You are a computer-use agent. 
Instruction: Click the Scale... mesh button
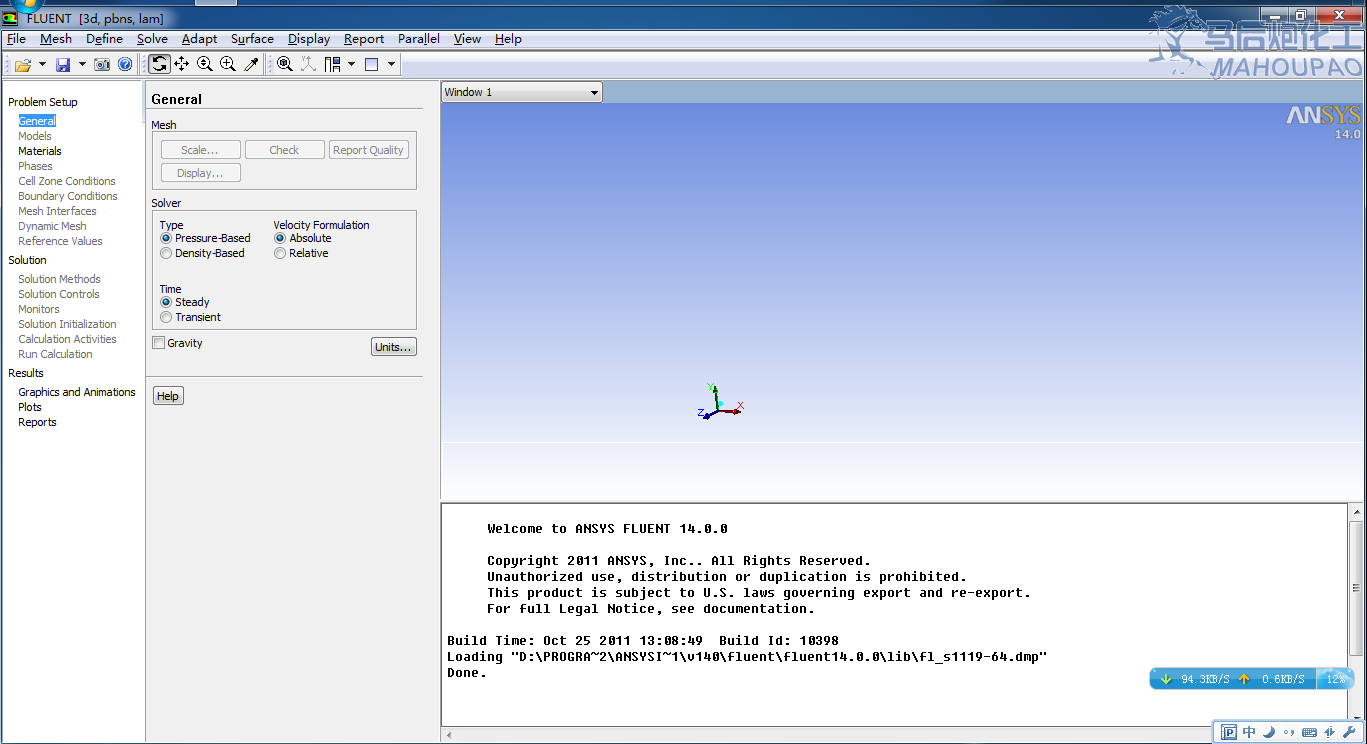point(201,150)
